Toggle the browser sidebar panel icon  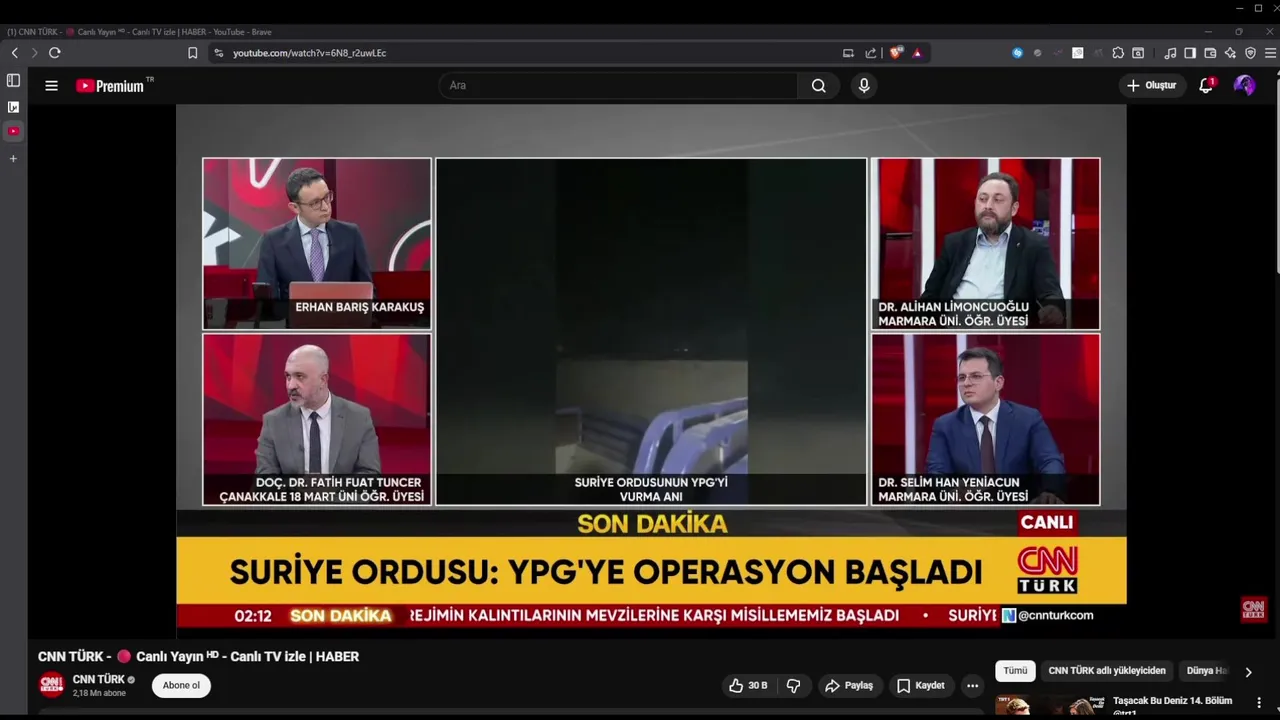pyautogui.click(x=1190, y=53)
